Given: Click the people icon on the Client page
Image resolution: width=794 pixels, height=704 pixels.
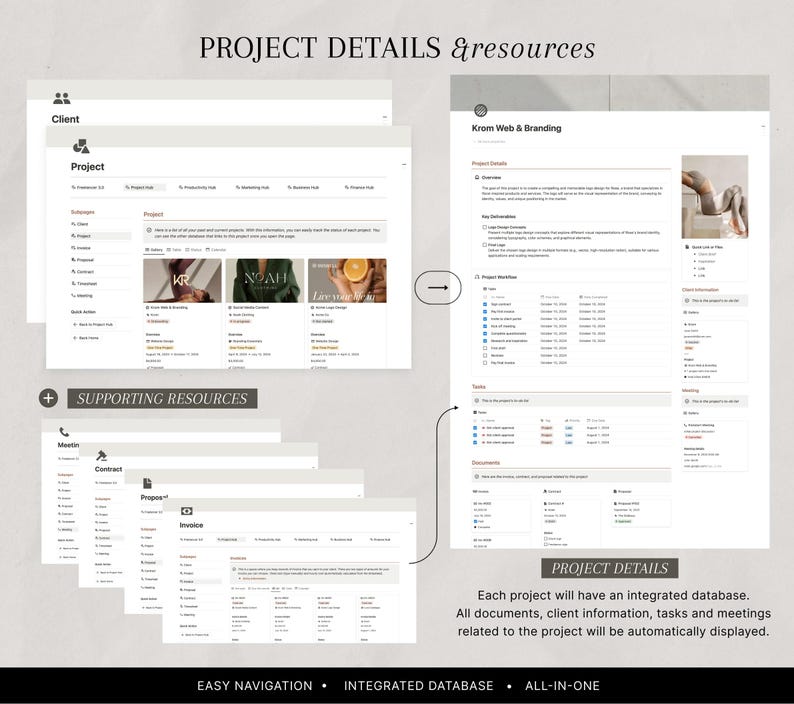Looking at the screenshot, I should (62, 98).
